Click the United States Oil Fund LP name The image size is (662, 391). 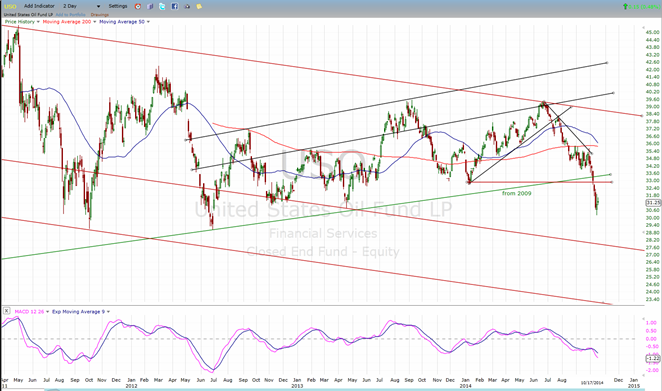pyautogui.click(x=28, y=15)
